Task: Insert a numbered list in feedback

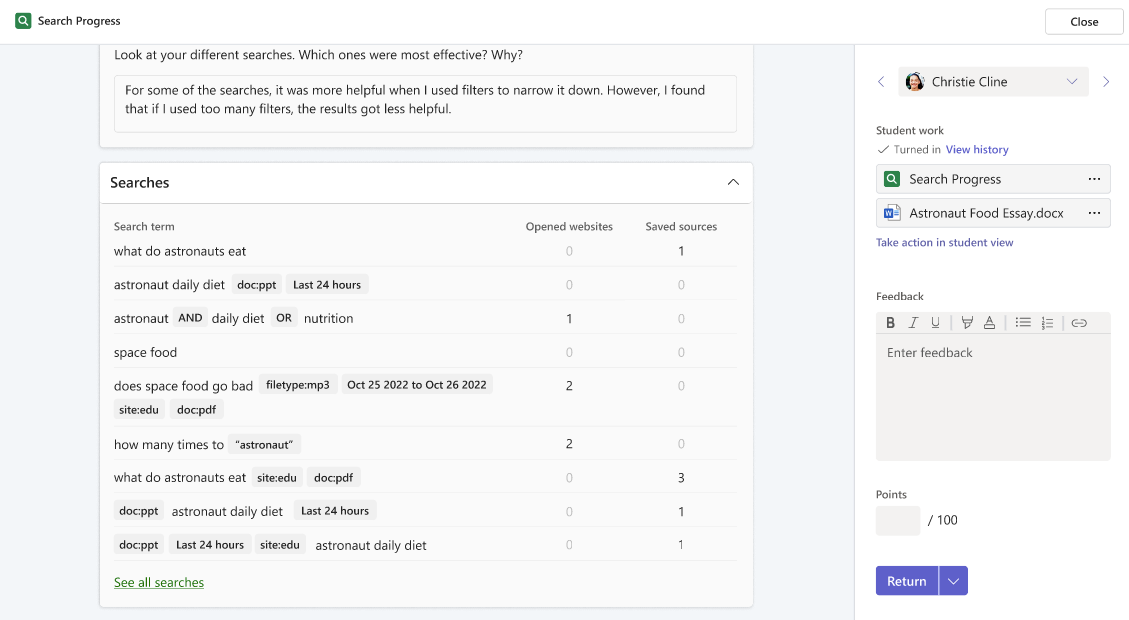Action: pos(1045,322)
